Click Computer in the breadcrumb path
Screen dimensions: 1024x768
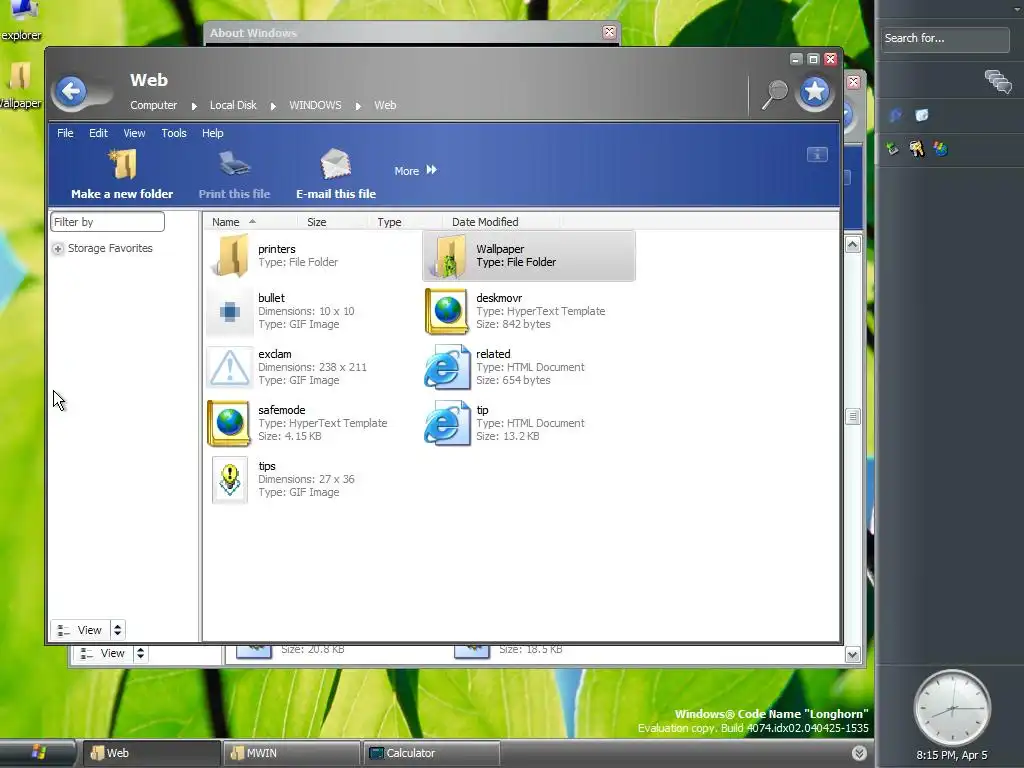pos(153,105)
